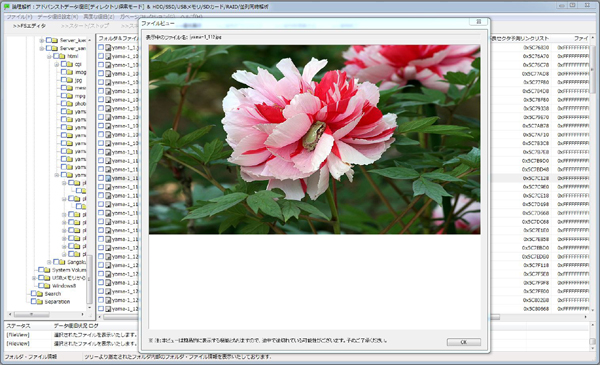Select the sector value 0x5C7A878
The width and height of the screenshot is (600, 365).
click(x=536, y=126)
